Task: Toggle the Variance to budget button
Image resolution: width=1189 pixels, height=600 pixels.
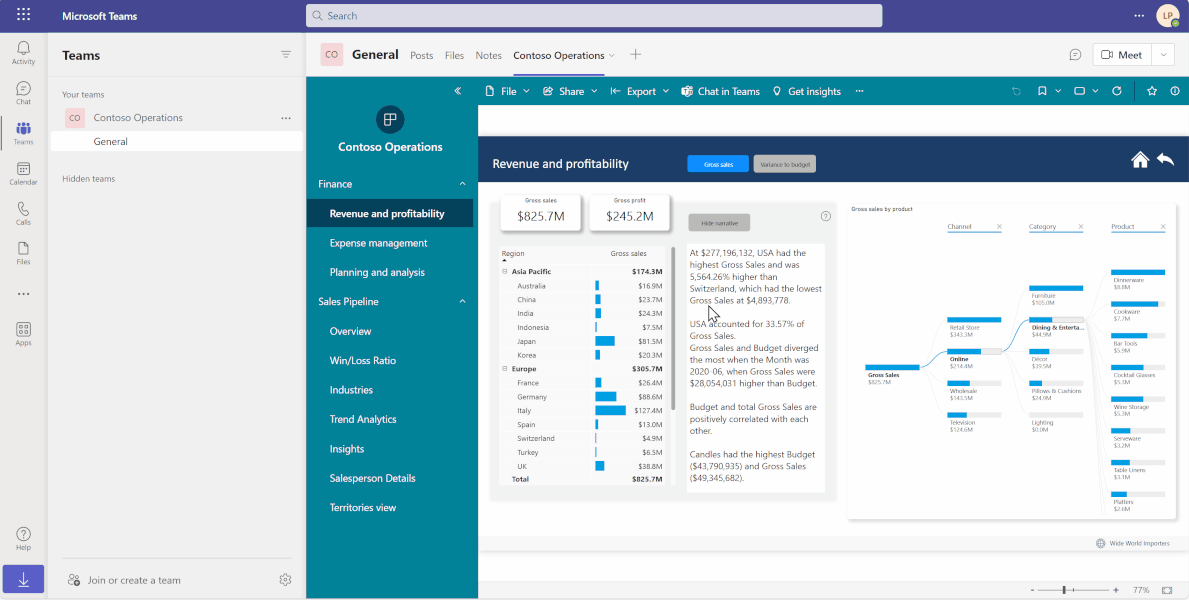Action: pos(784,164)
